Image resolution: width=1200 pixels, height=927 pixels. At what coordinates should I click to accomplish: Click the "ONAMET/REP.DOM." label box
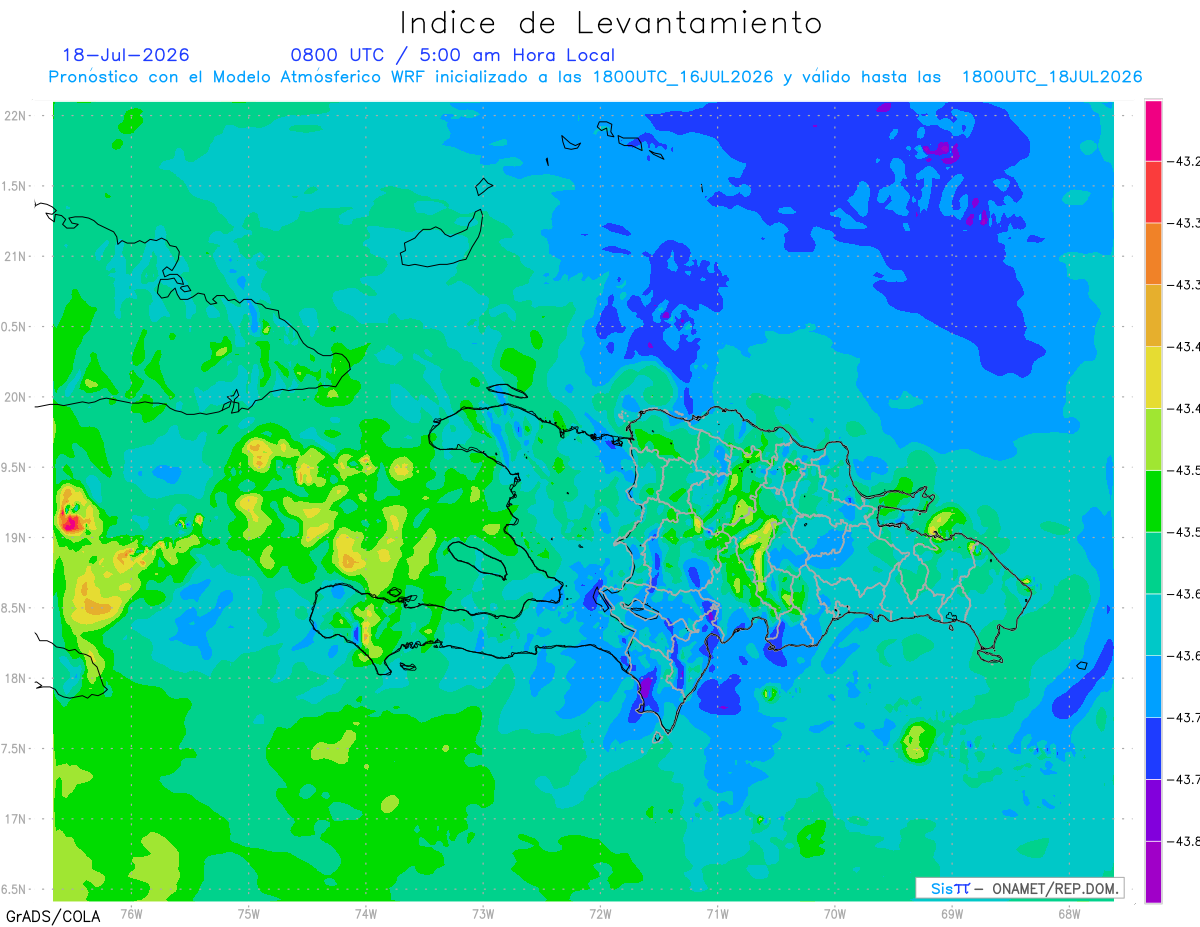click(1020, 888)
